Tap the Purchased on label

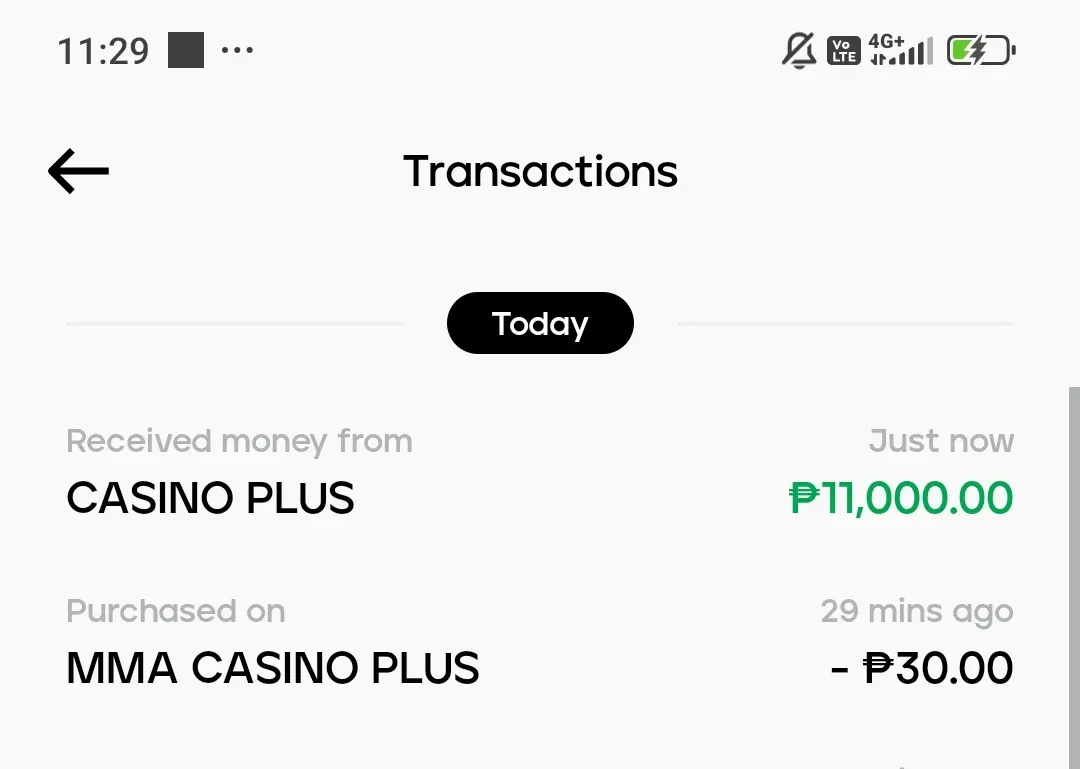point(176,611)
